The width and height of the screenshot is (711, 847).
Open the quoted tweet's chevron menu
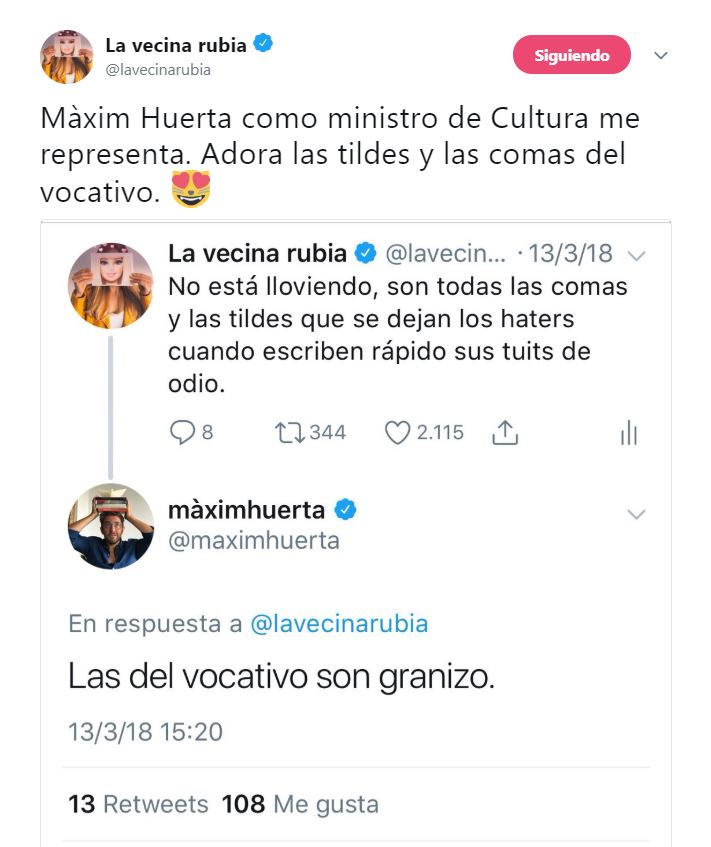[637, 255]
